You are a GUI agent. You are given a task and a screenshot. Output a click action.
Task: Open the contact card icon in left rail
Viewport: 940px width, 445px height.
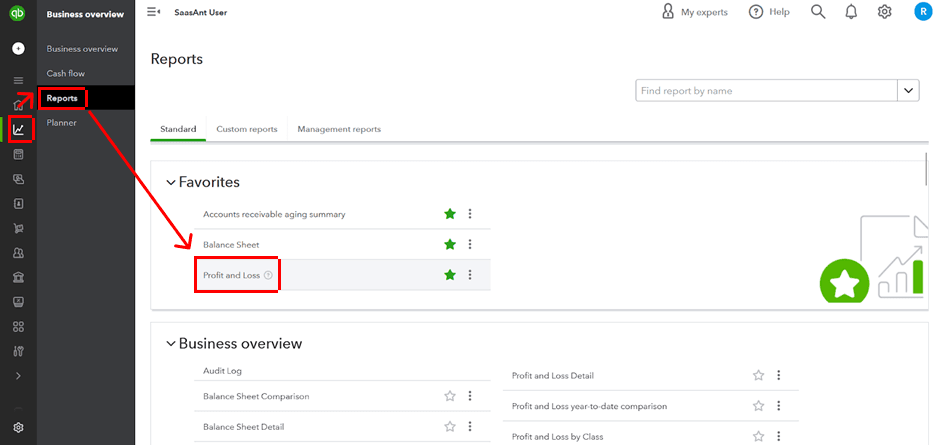[18, 204]
